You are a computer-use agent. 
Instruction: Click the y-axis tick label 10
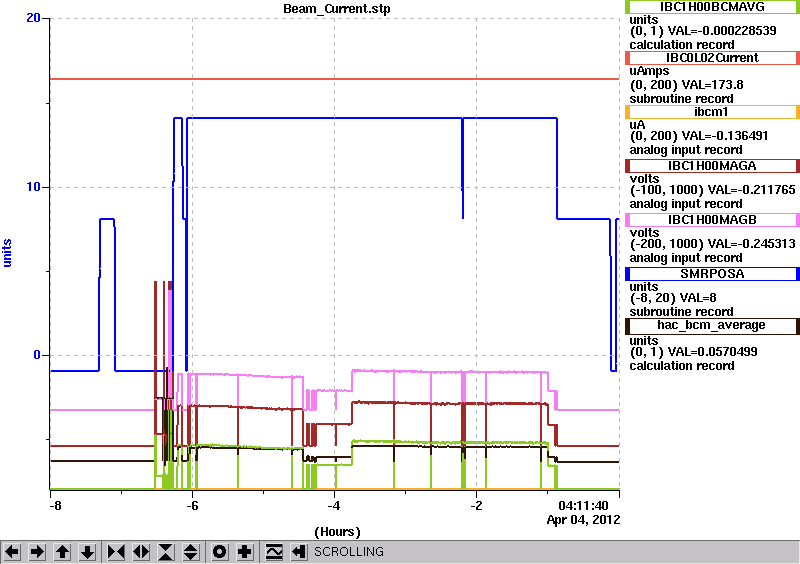(33, 187)
